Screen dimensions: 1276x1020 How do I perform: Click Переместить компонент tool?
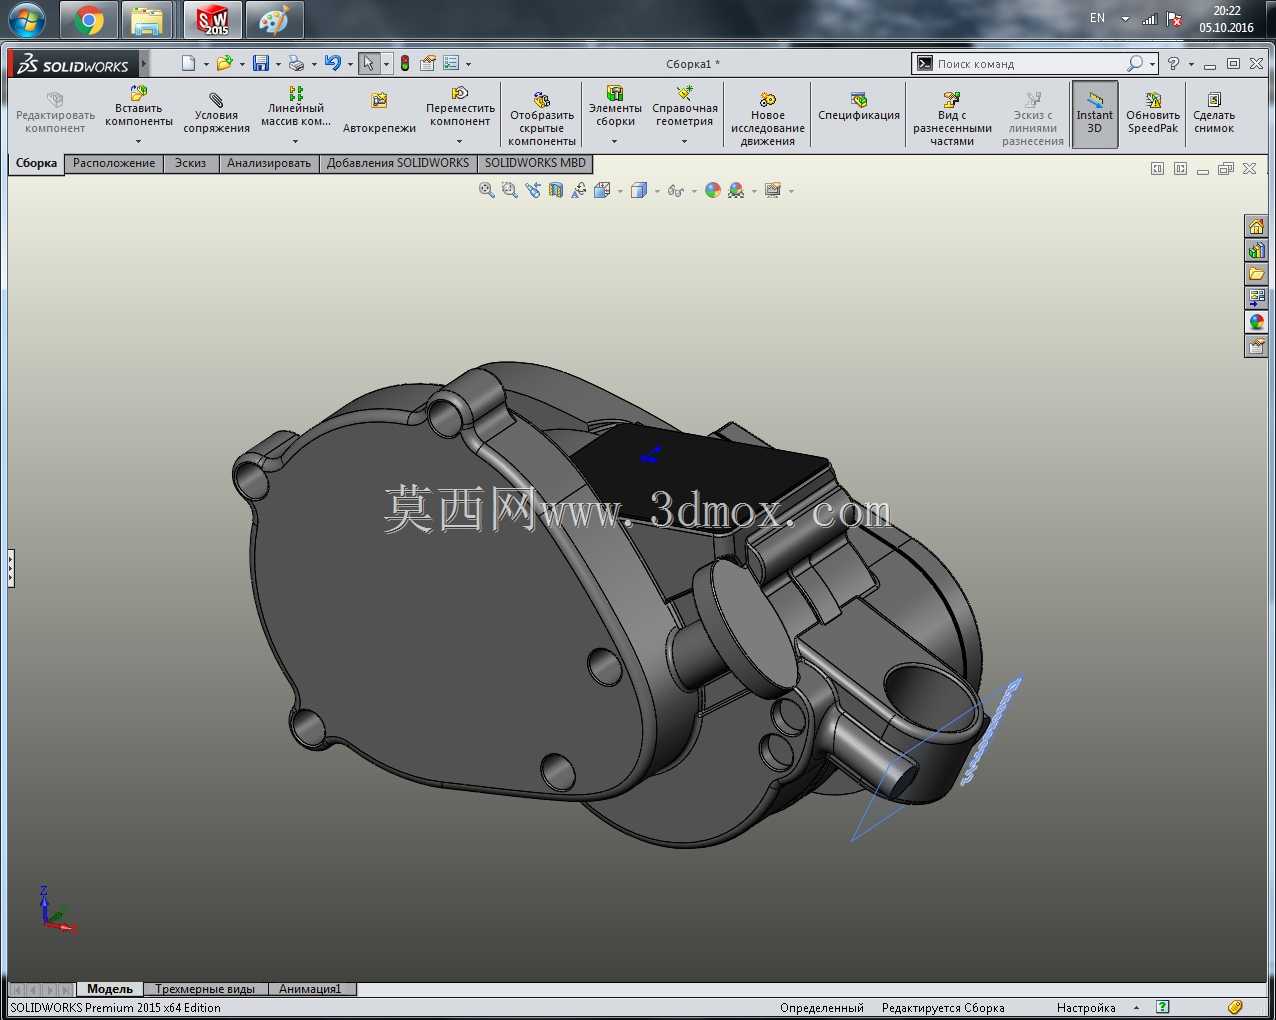click(x=460, y=108)
